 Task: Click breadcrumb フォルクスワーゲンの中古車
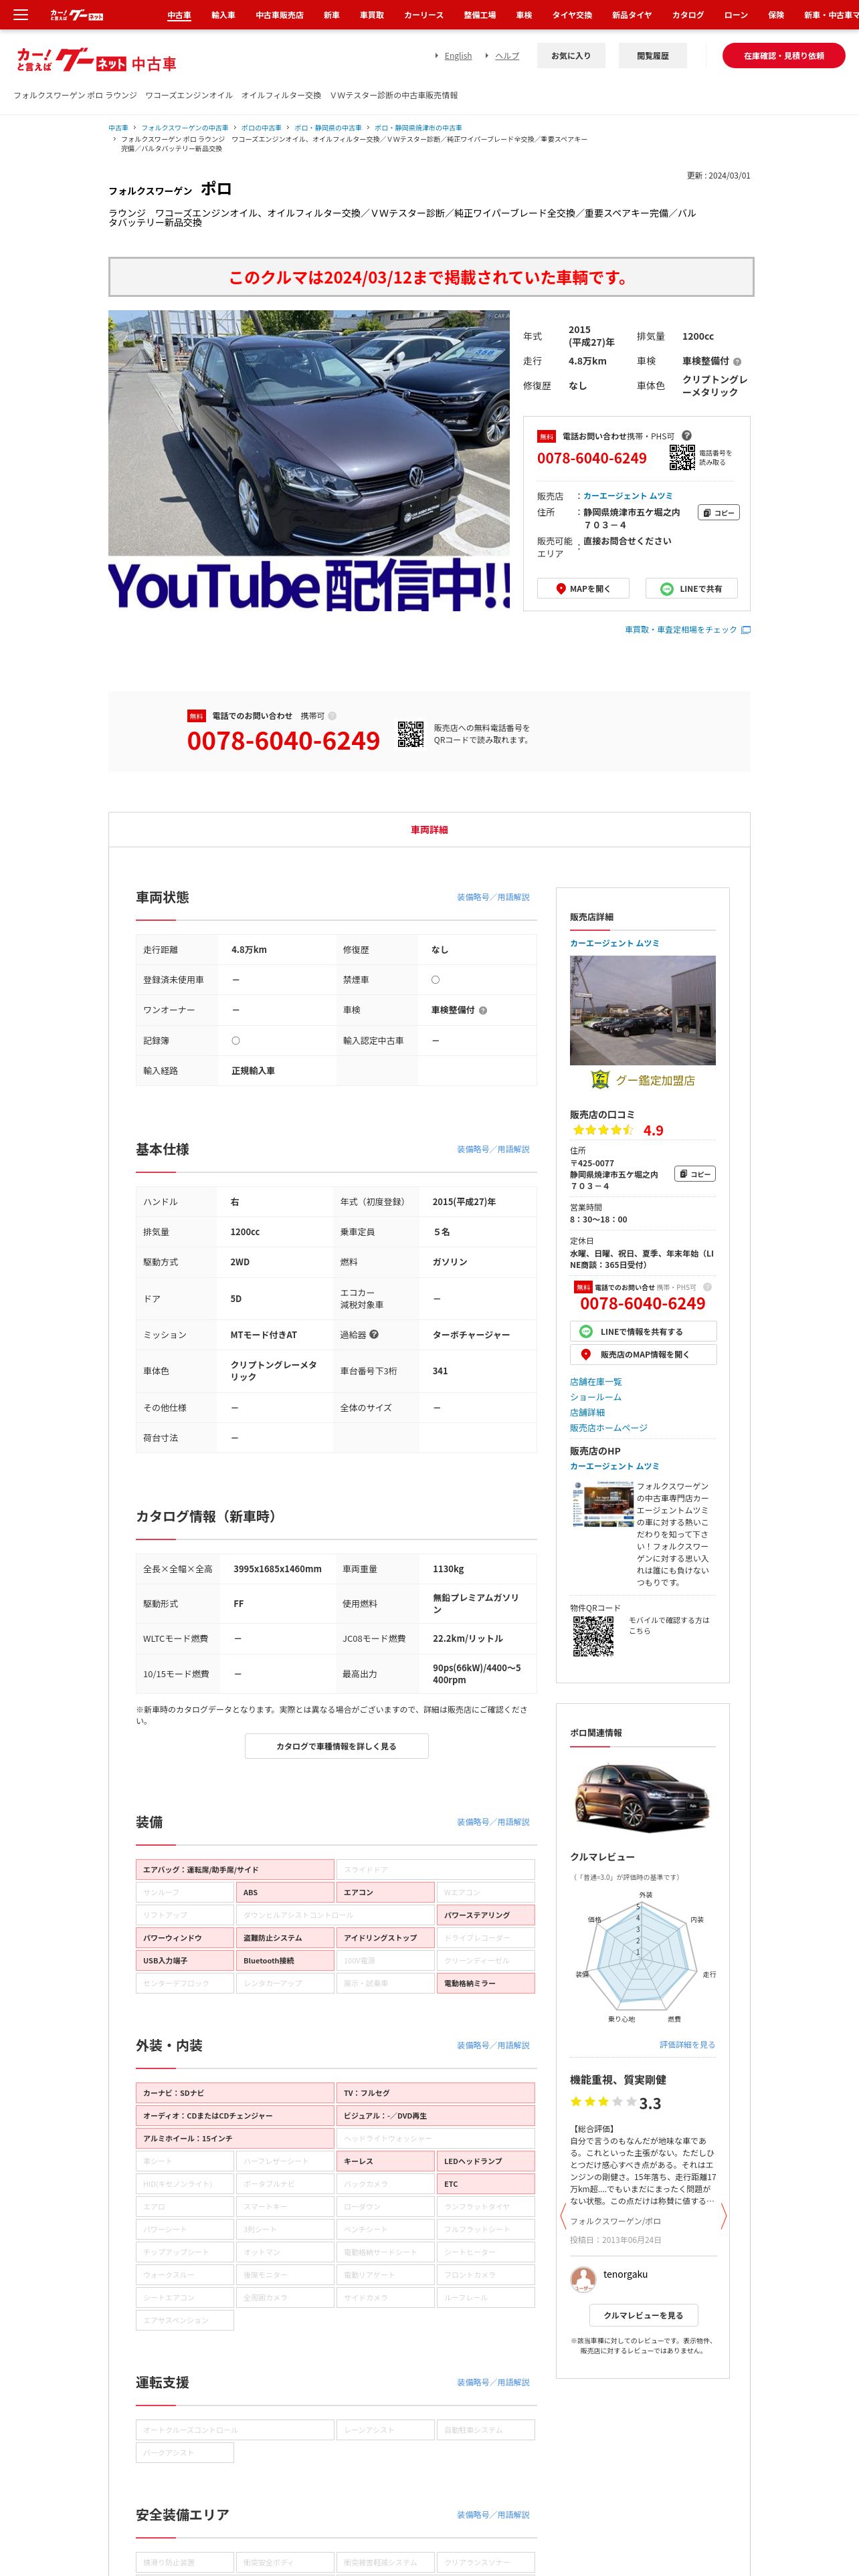pos(185,128)
